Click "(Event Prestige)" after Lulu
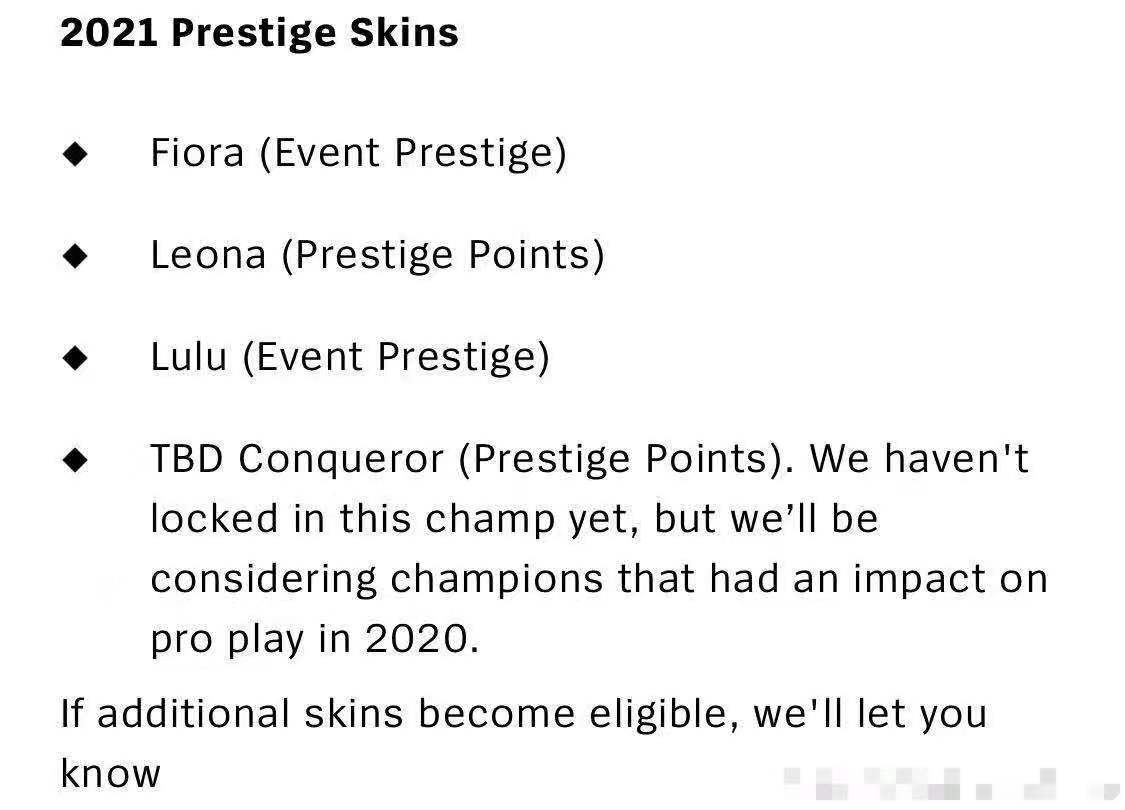Viewport: 1125px width, 810px height. pyautogui.click(x=396, y=357)
